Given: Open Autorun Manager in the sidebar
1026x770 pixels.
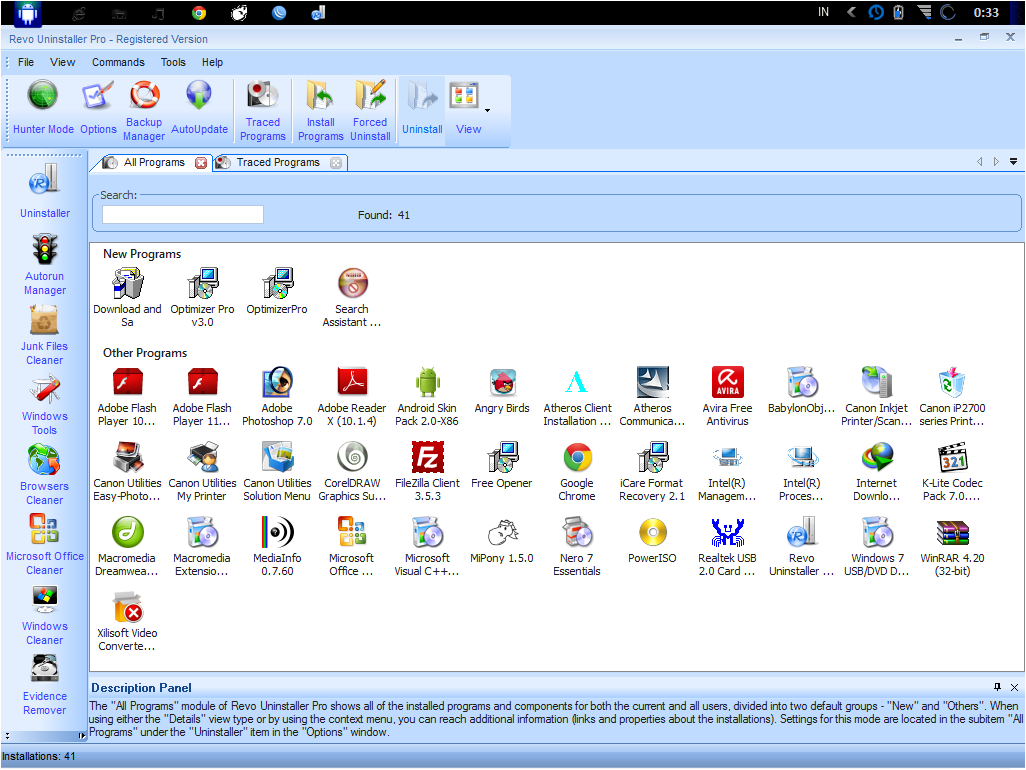Looking at the screenshot, I should coord(44,264).
